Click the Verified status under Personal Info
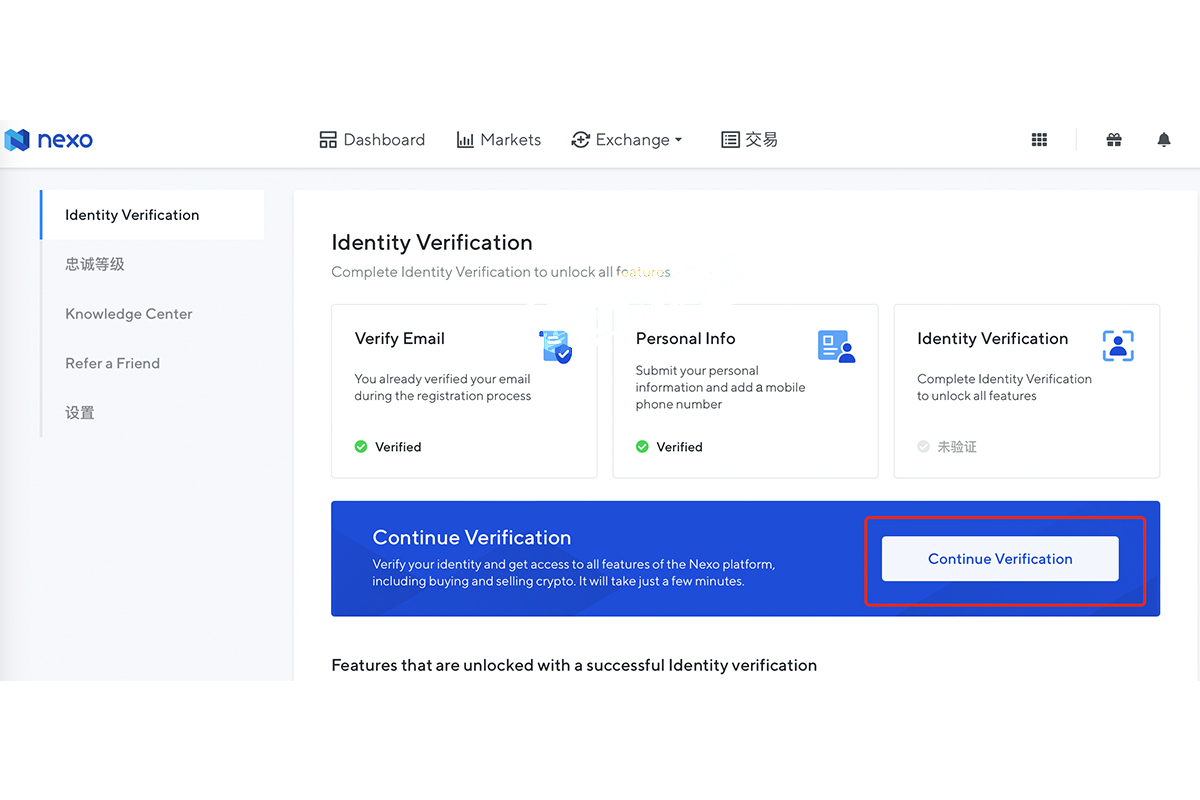The width and height of the screenshot is (1200, 800). point(679,447)
